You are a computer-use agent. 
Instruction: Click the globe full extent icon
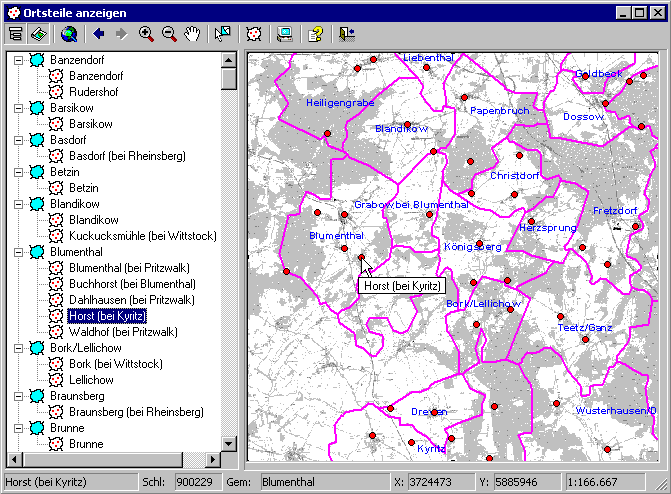69,34
